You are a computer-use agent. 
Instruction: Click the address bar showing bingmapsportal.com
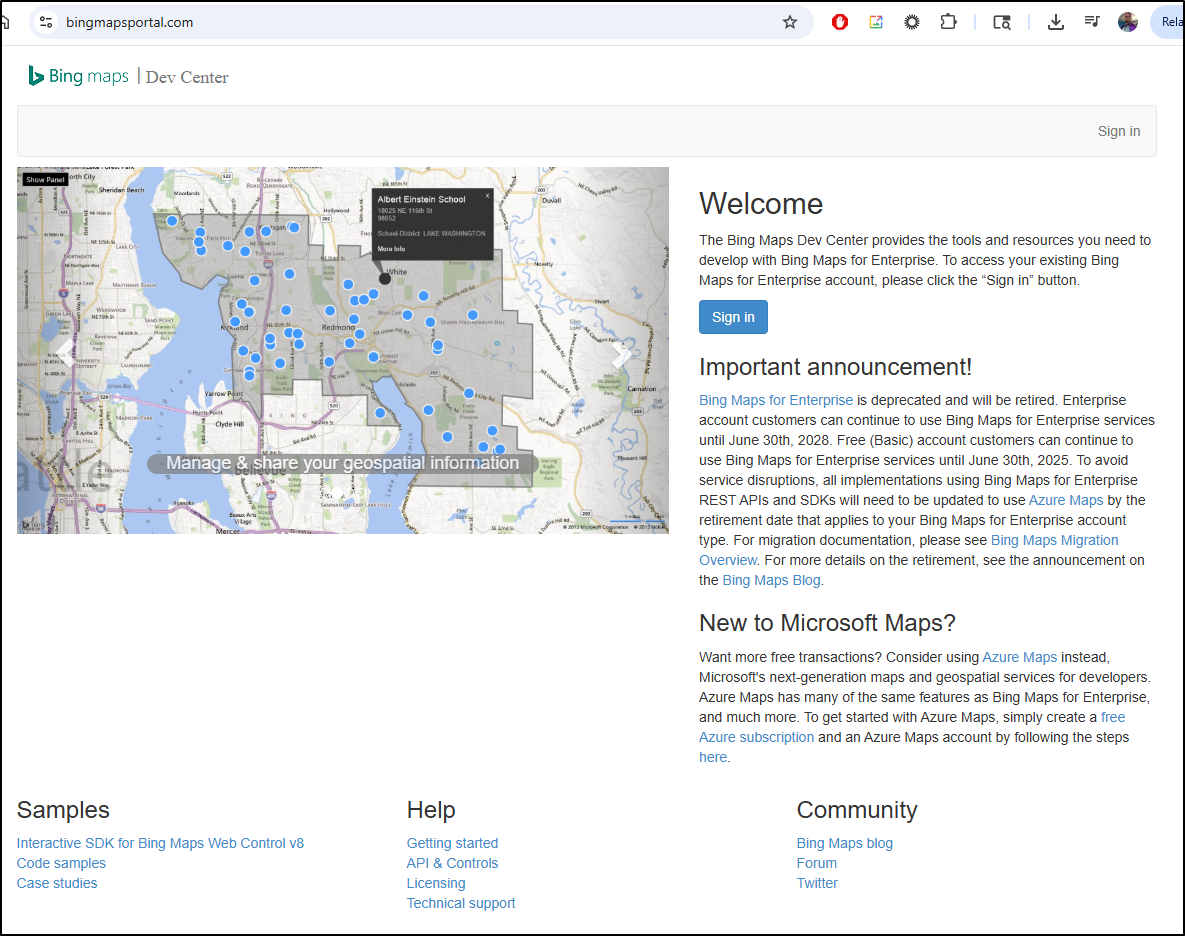(400, 22)
